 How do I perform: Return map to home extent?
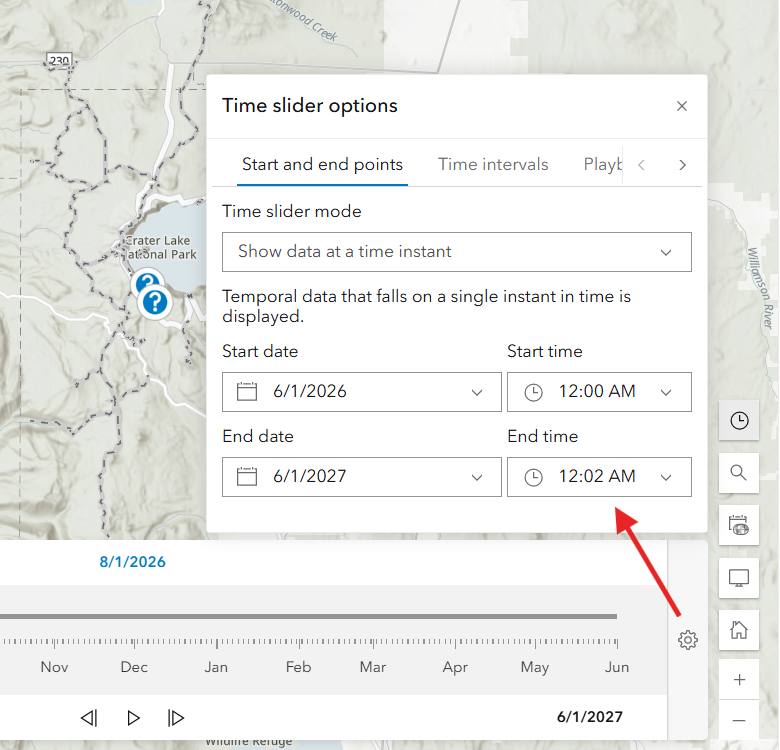pyautogui.click(x=739, y=630)
